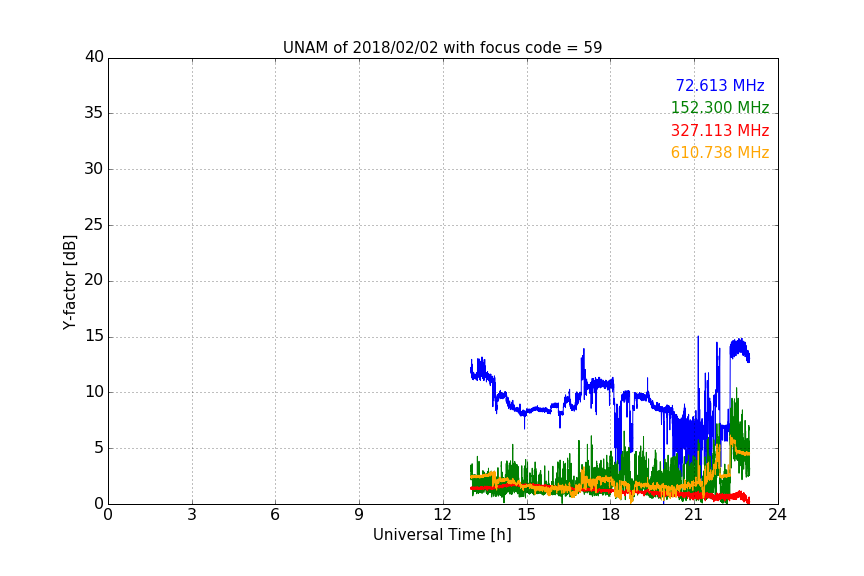Click the y-axis tick label 40

click(x=94, y=57)
